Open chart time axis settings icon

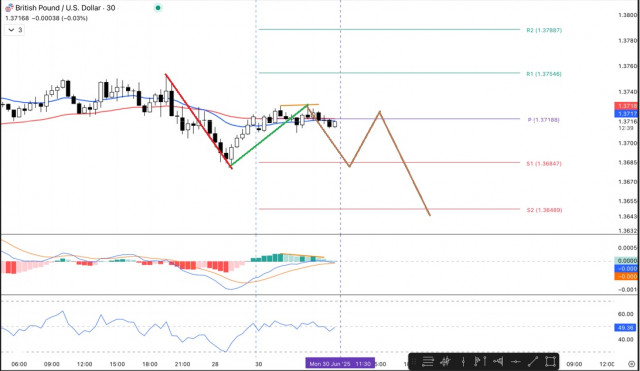coord(631,364)
